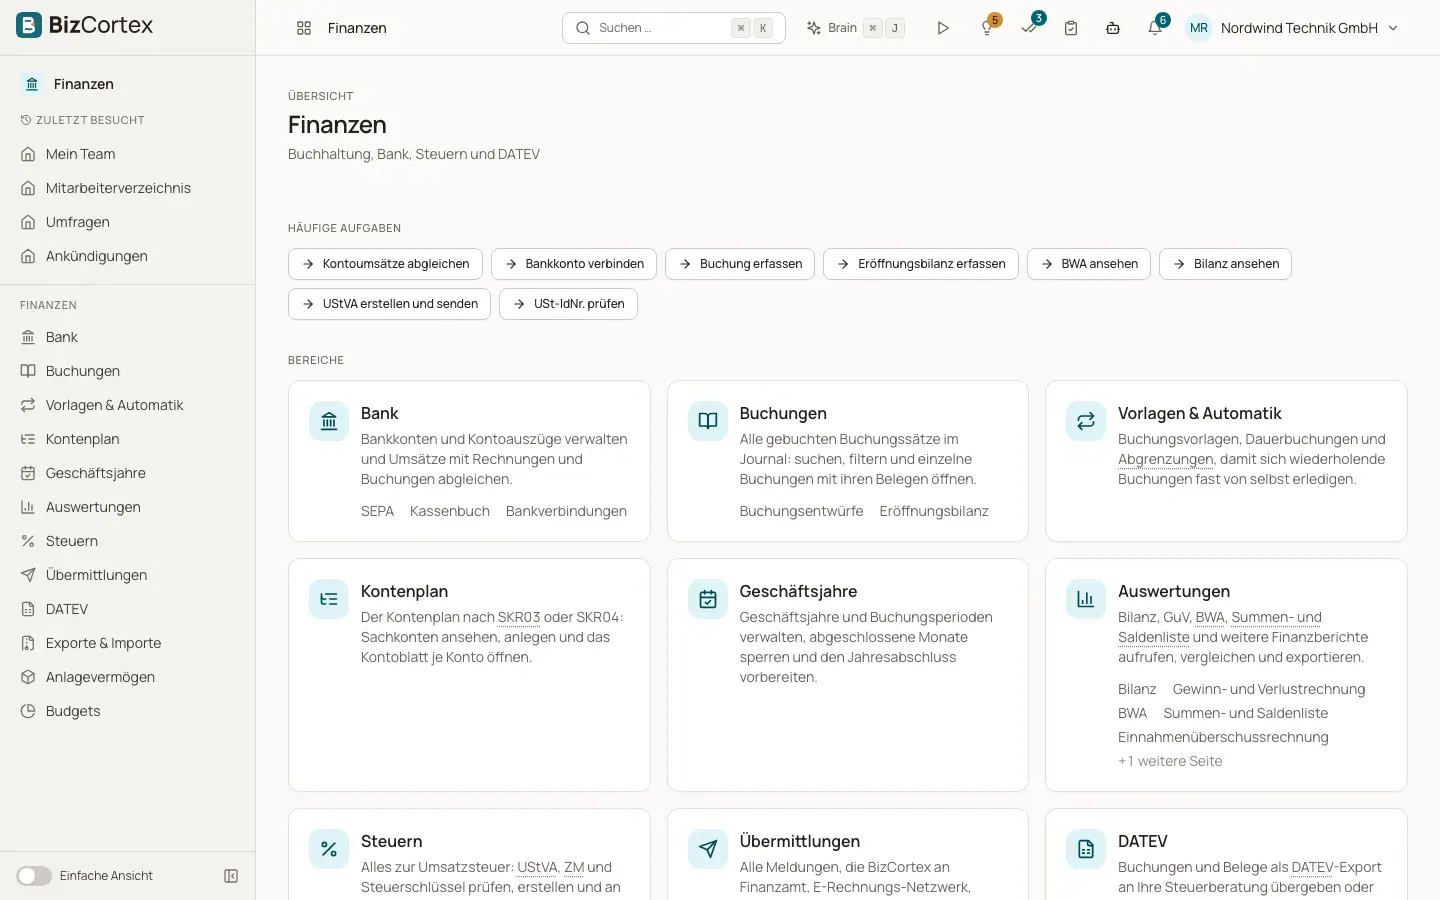Open the lightbulb tips icon with badge 5
This screenshot has height=900, width=1440.
(988, 28)
